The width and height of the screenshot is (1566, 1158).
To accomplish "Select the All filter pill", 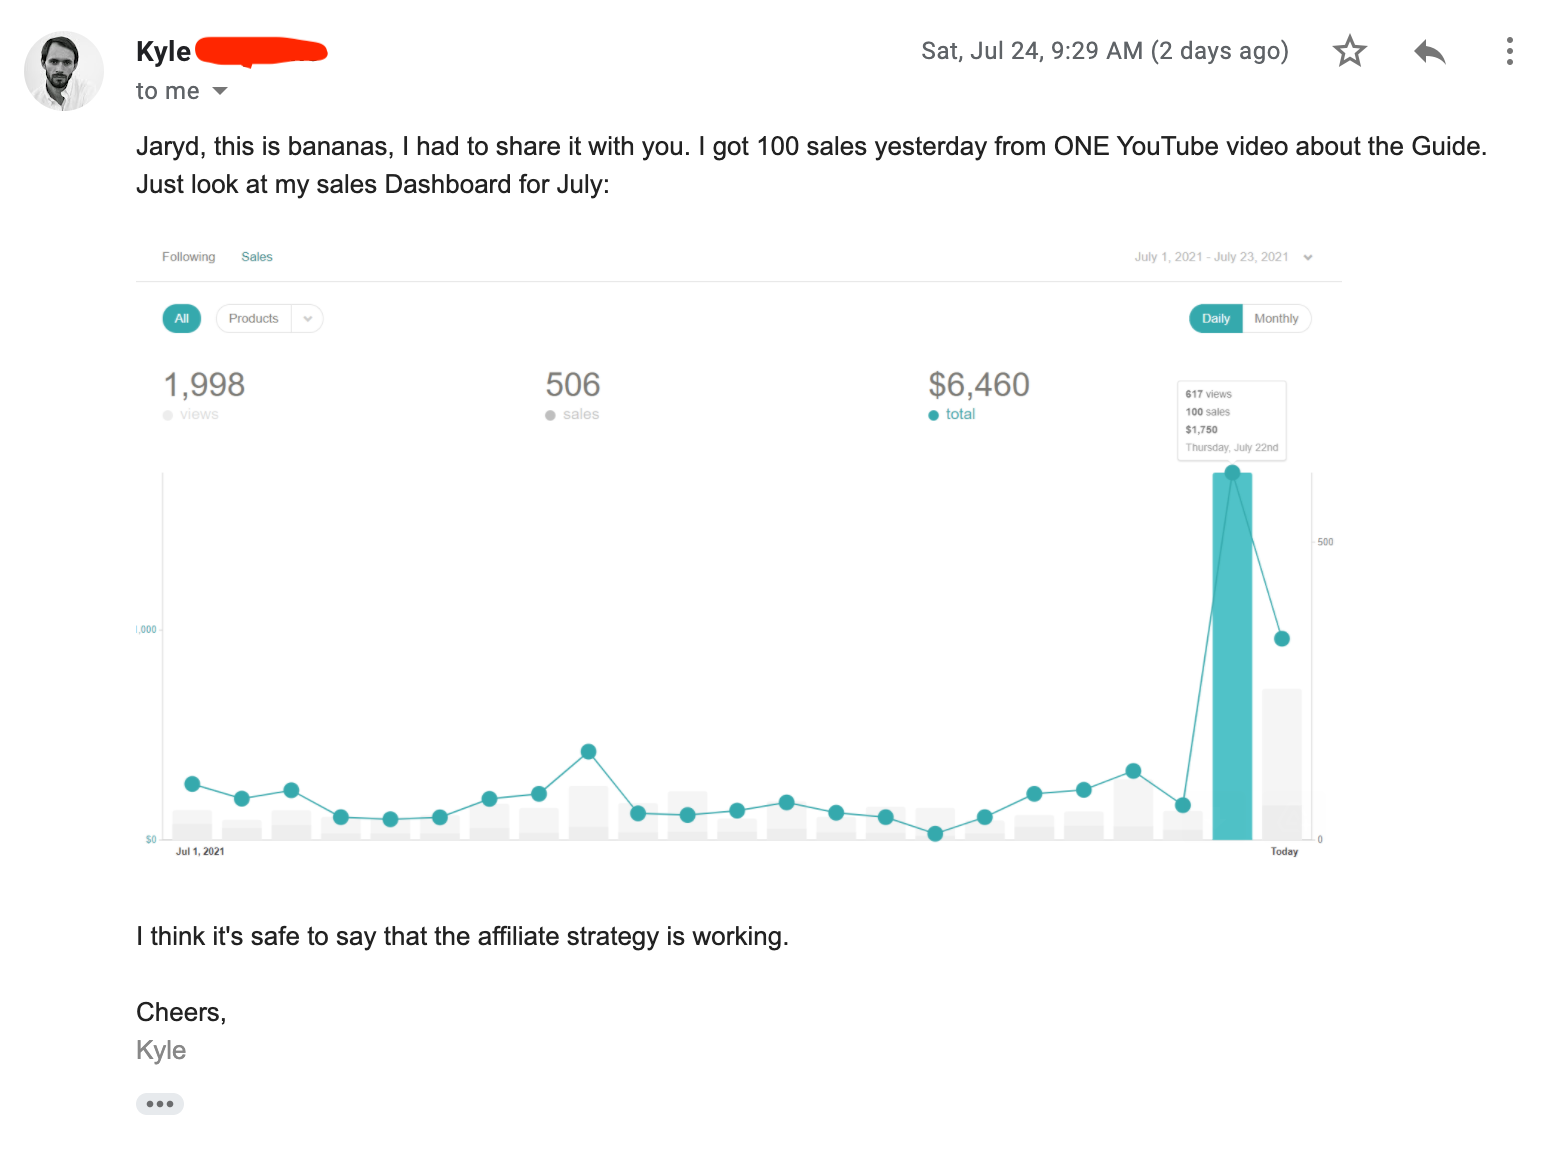I will pos(181,319).
